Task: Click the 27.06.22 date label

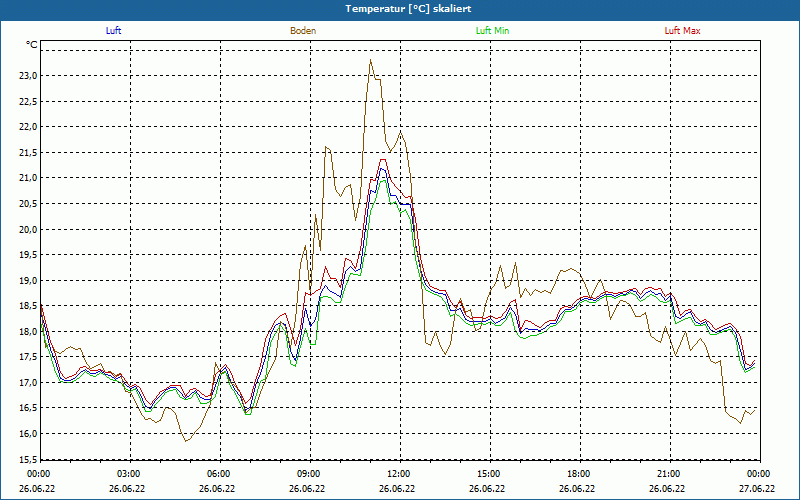Action: [x=757, y=488]
